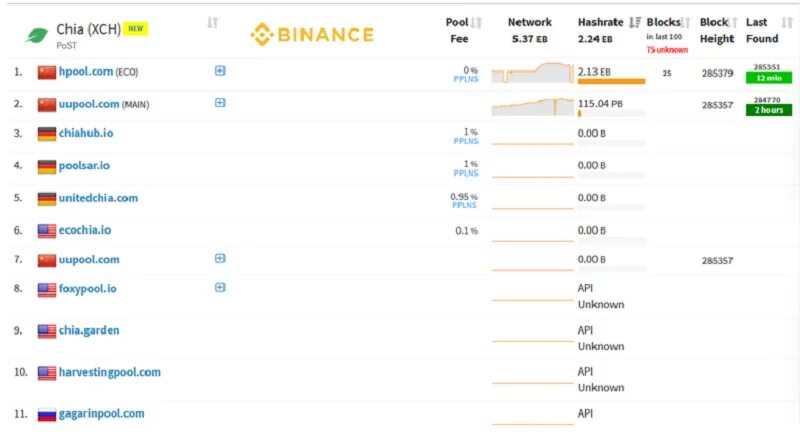Viewport: 800px width, 444px height.
Task: Click the China flag beside hpool.com
Action: [x=47, y=72]
